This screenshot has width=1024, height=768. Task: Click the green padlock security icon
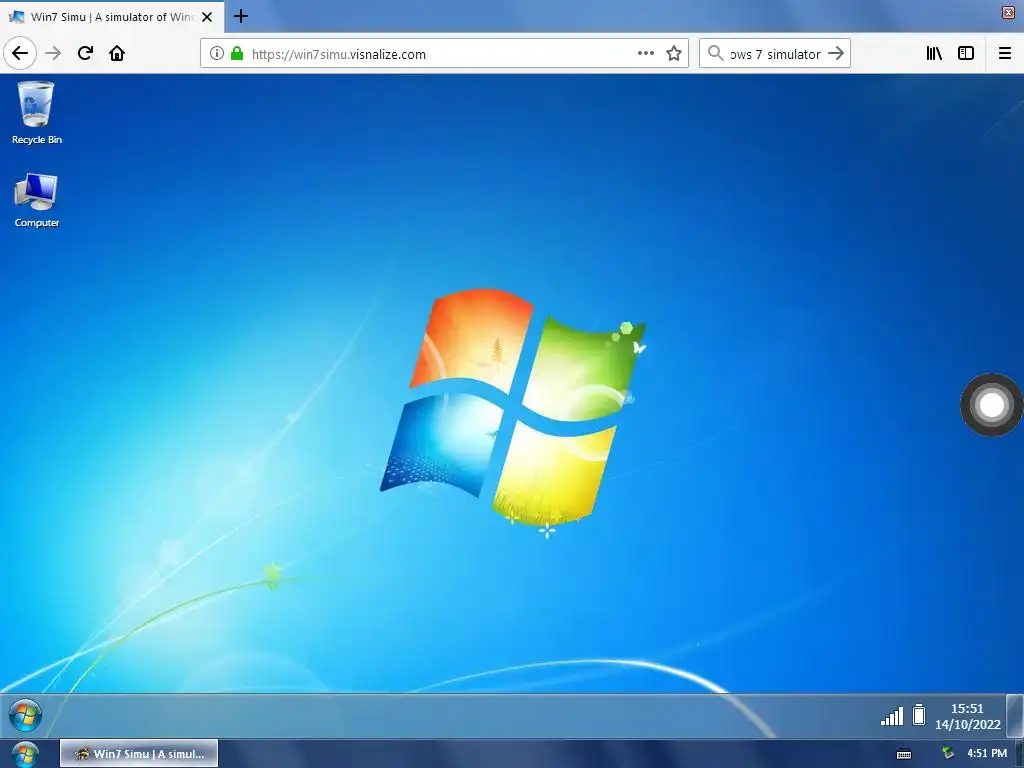pyautogui.click(x=237, y=54)
